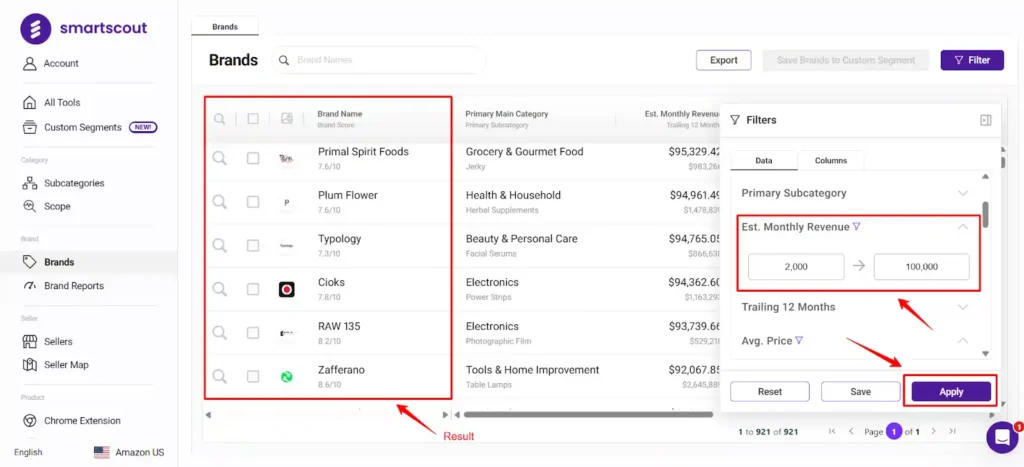
Task: Click the Chrome Extension icon
Action: (x=29, y=421)
